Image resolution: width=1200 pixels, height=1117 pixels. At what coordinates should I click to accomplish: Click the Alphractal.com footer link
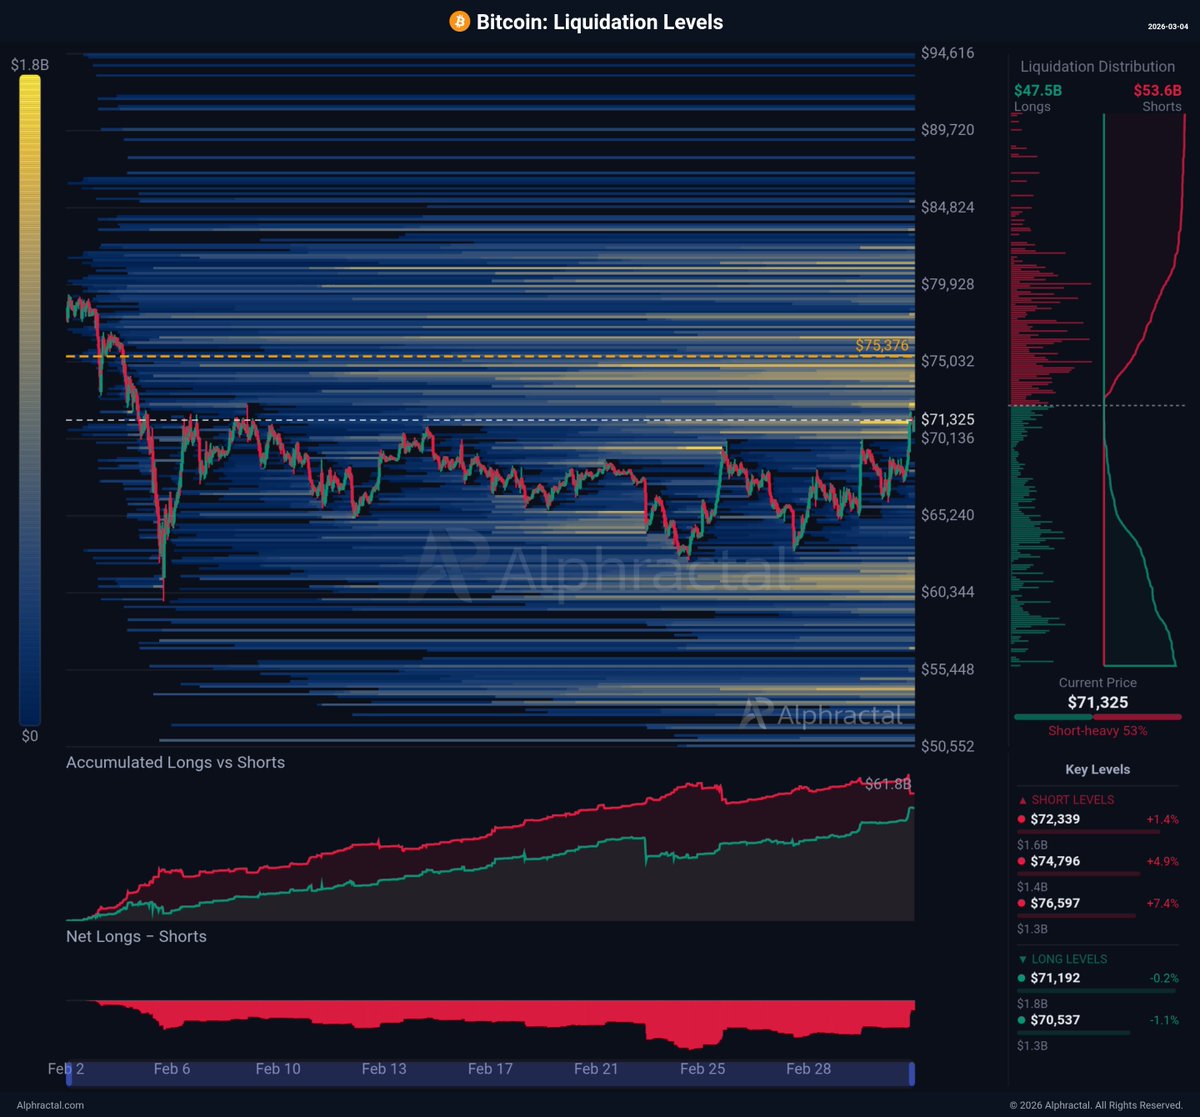pos(51,1105)
